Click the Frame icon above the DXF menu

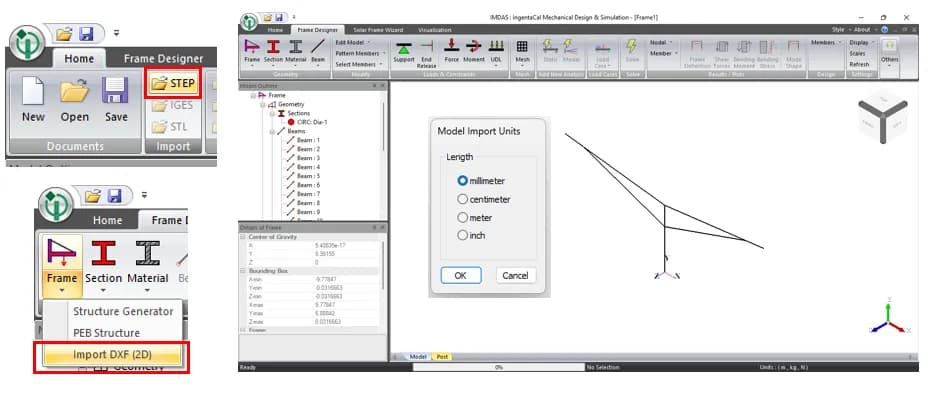(62, 253)
